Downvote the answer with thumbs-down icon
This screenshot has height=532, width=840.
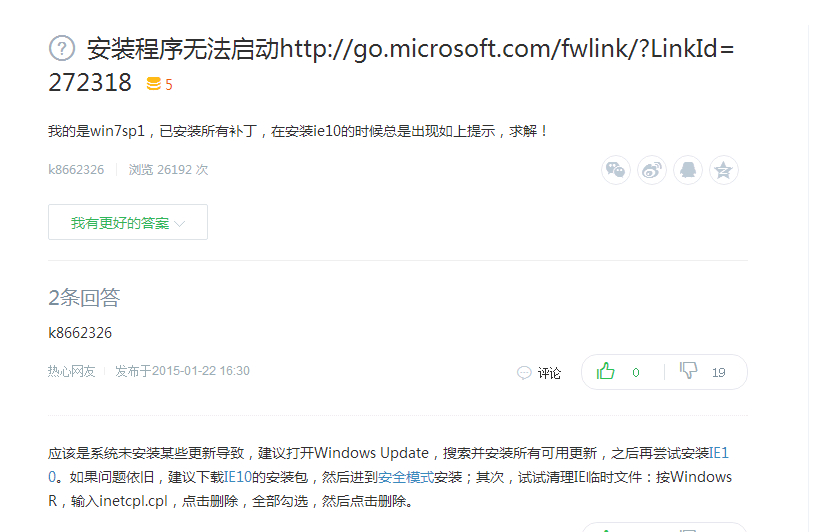pyautogui.click(x=688, y=372)
